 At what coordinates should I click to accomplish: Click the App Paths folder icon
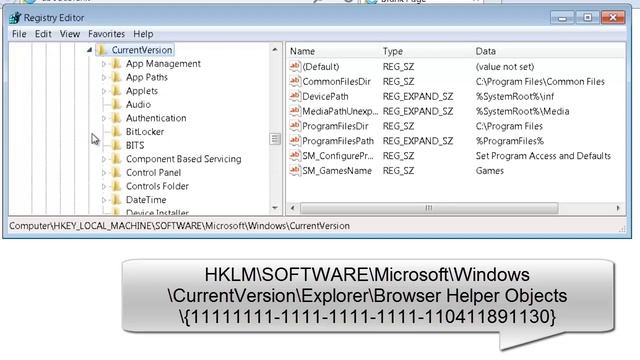117,77
